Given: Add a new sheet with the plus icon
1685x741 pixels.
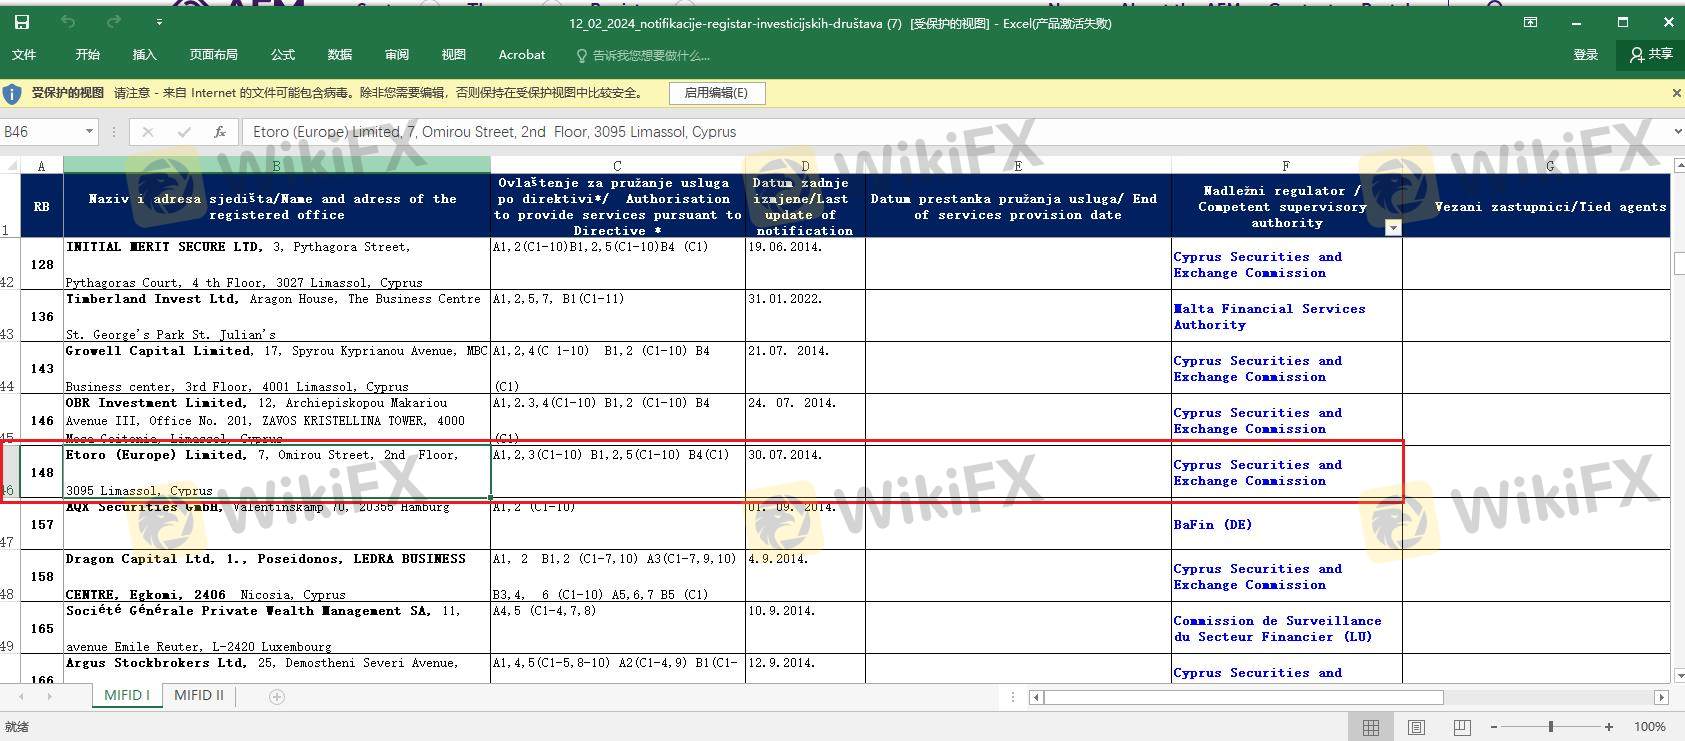Looking at the screenshot, I should pyautogui.click(x=277, y=697).
